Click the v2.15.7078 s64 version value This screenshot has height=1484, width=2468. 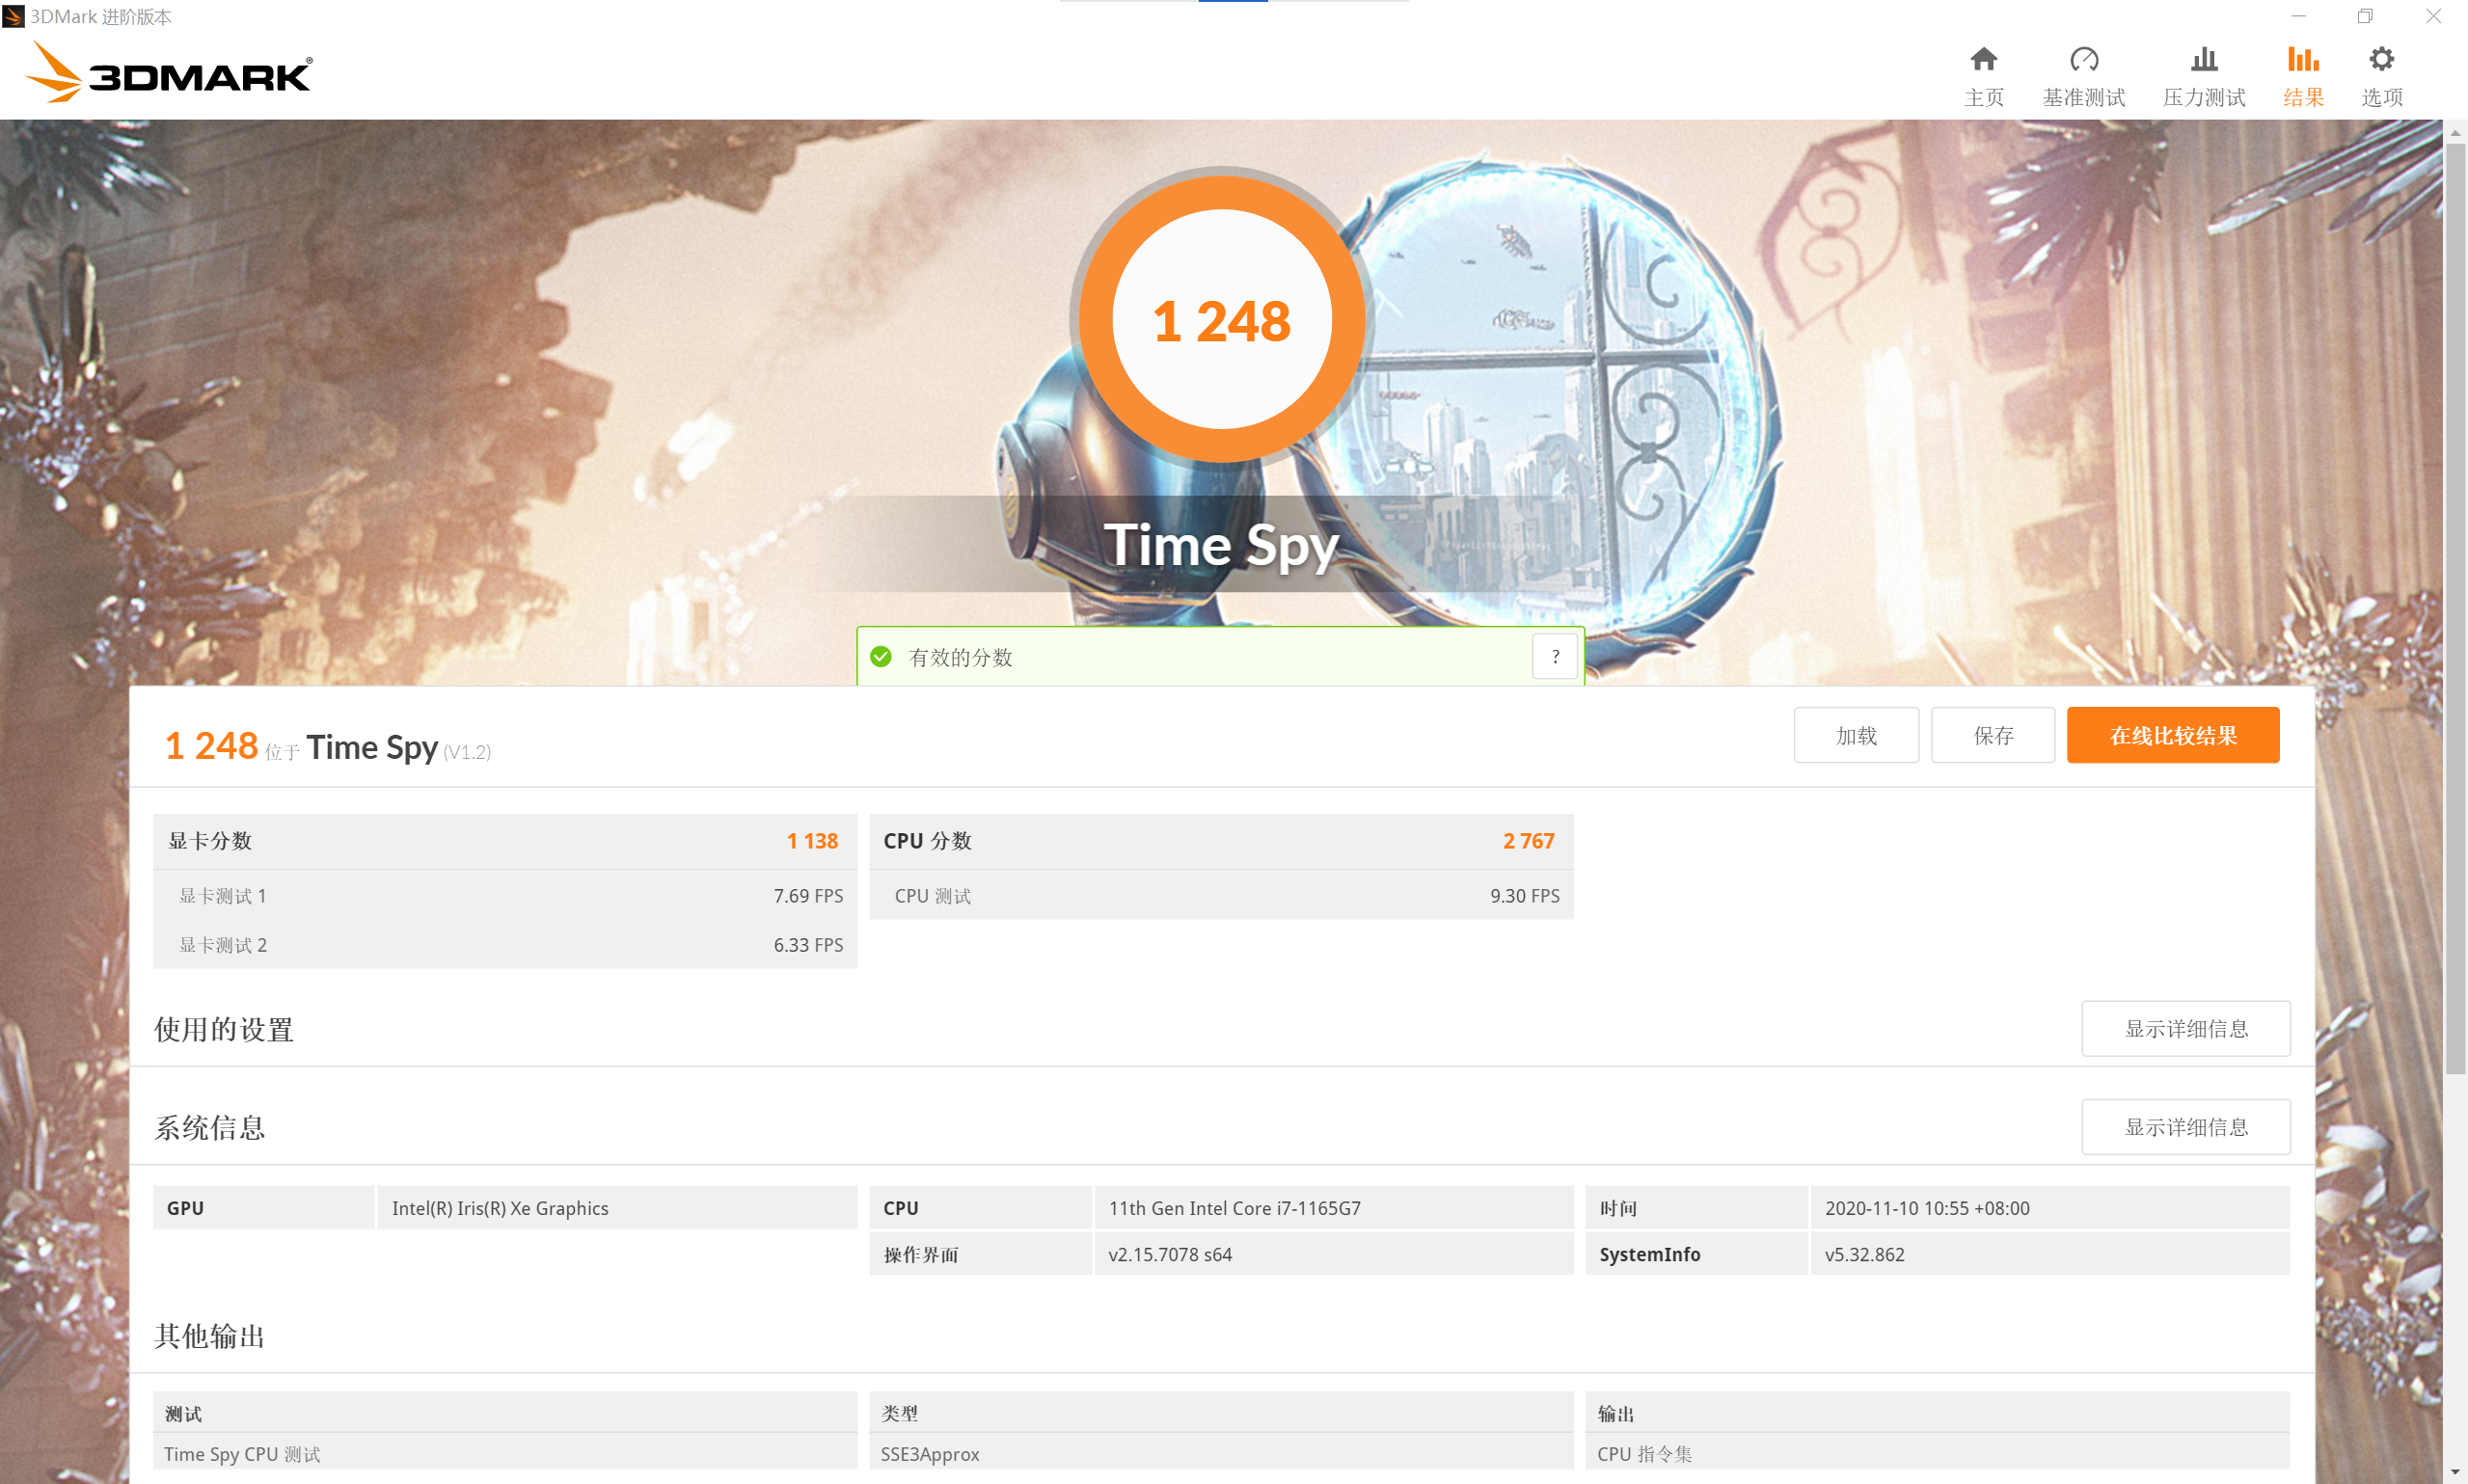[x=1334, y=1254]
